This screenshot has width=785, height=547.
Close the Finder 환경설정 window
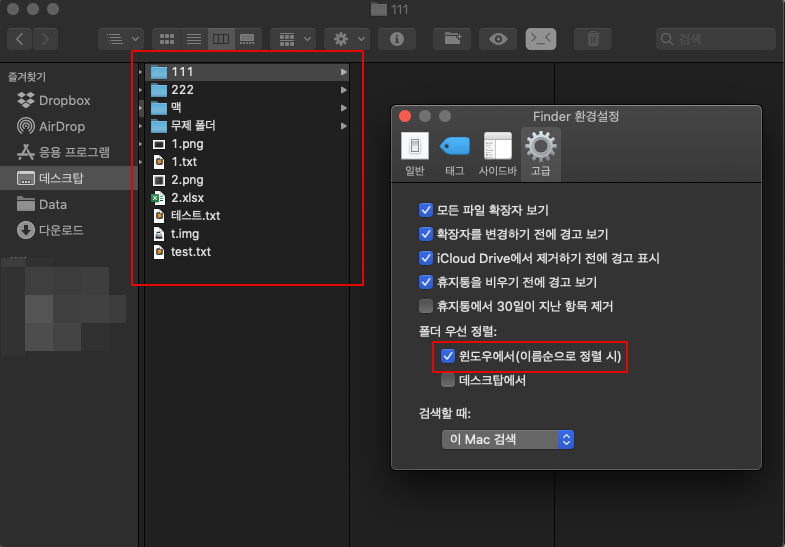(x=405, y=117)
